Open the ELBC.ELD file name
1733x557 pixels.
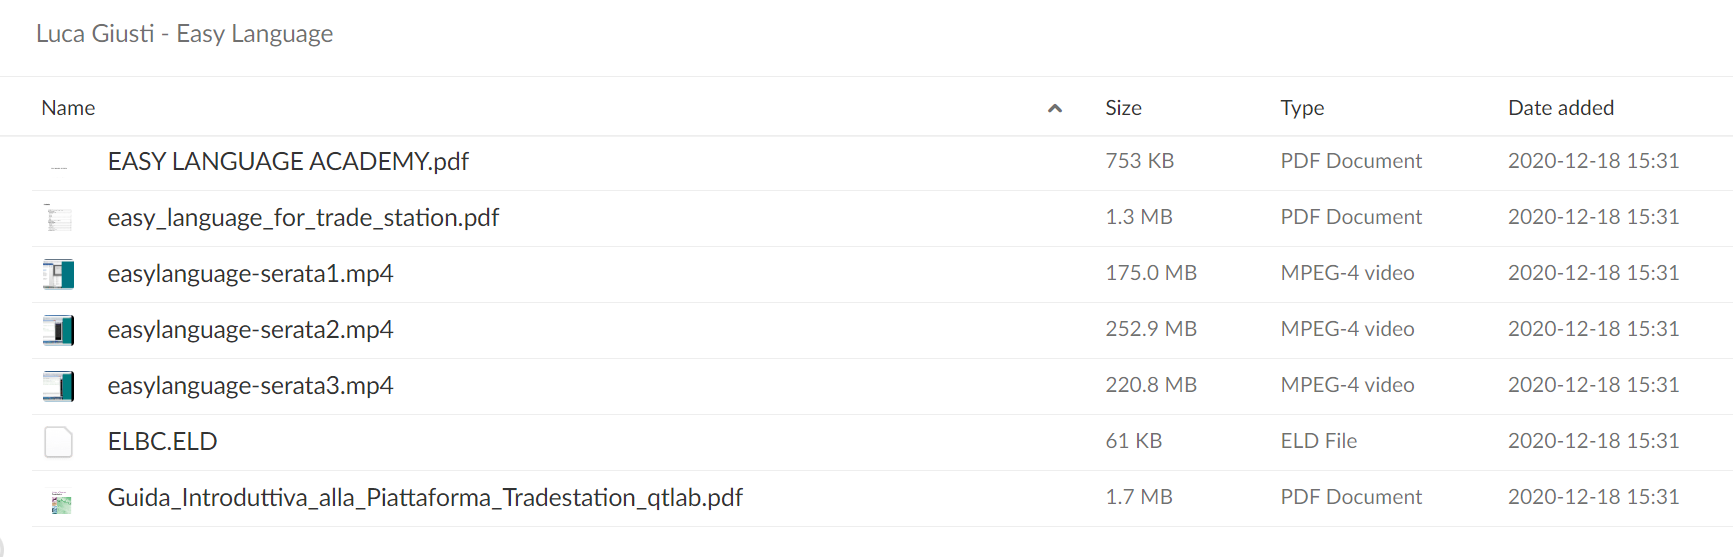tap(162, 442)
